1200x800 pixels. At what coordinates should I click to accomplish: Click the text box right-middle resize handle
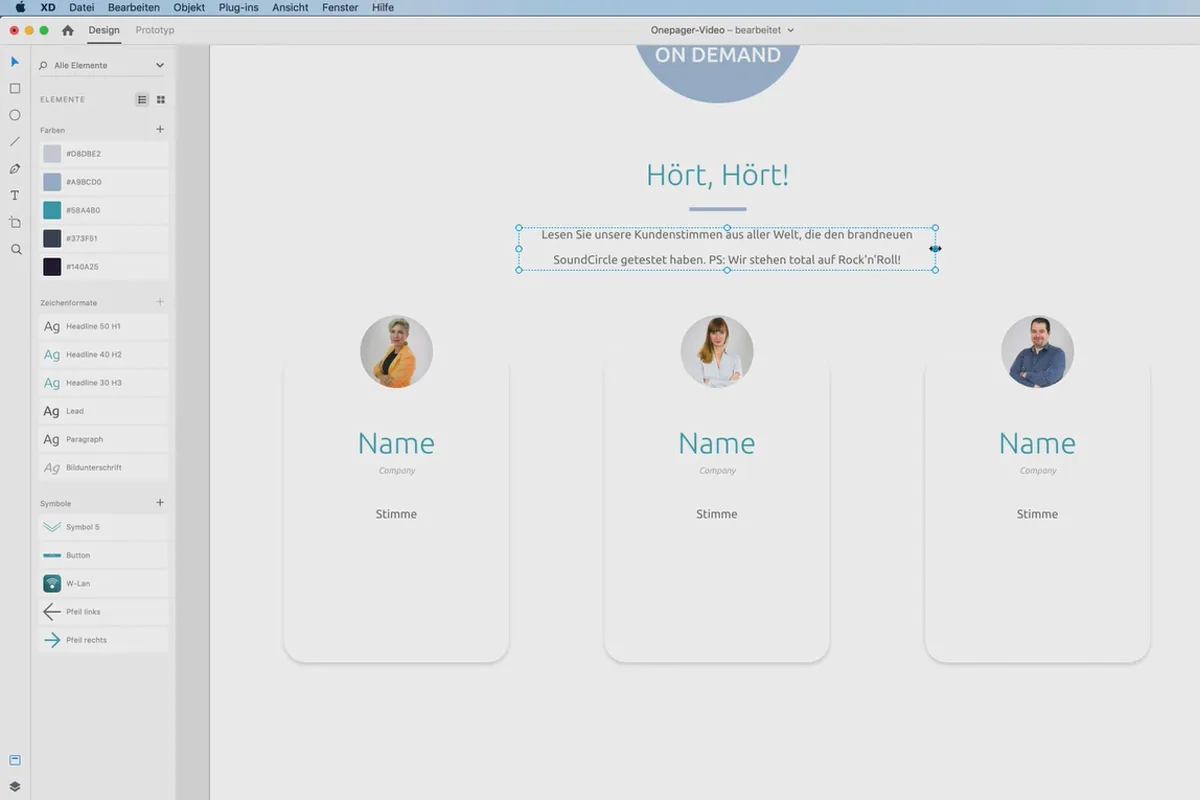[x=936, y=248]
